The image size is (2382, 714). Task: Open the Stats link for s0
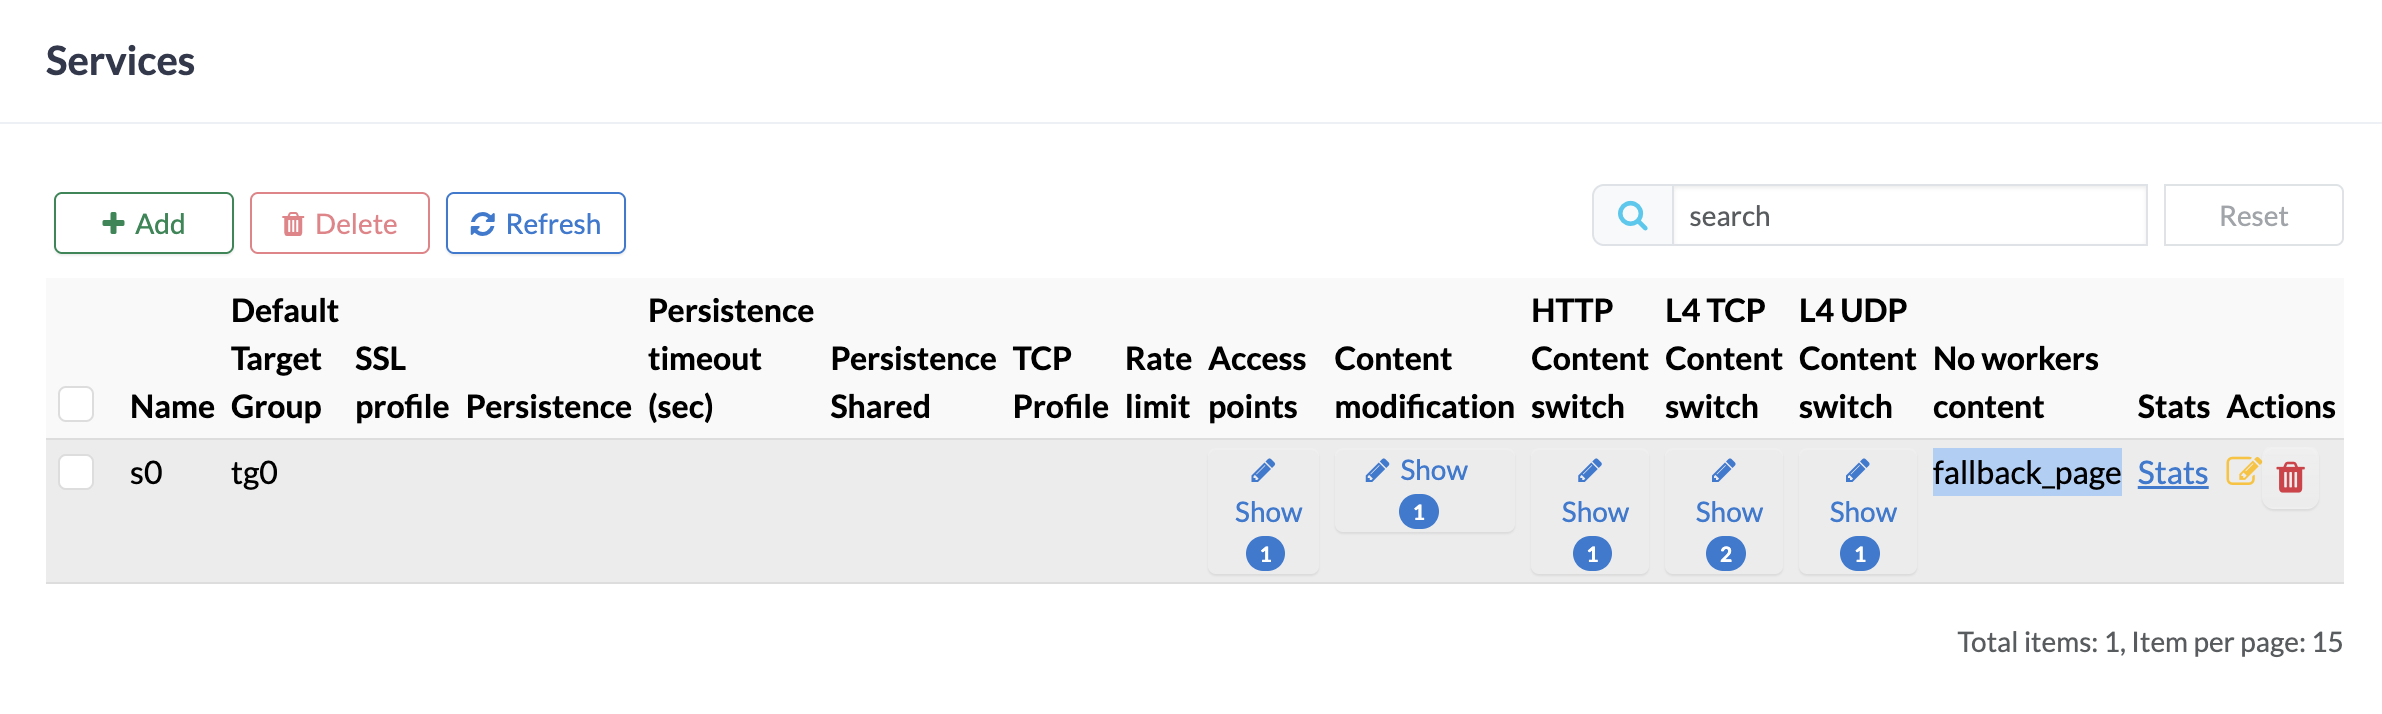[x=2172, y=473]
